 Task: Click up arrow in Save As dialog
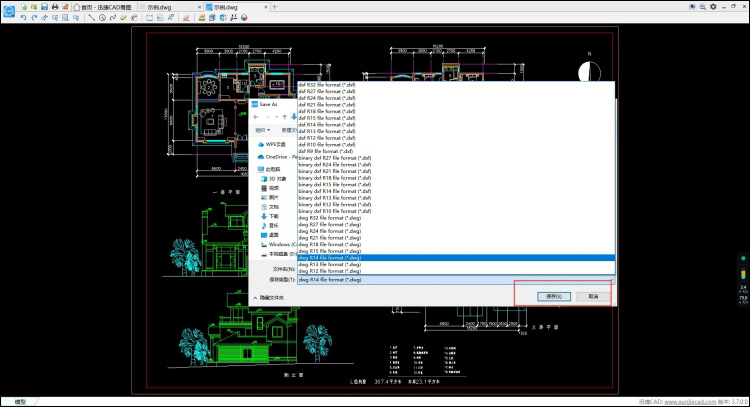tap(285, 117)
